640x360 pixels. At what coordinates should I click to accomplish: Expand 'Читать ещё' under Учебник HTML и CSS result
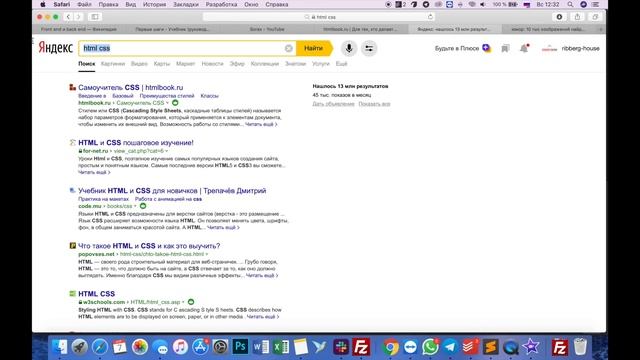[x=223, y=227]
